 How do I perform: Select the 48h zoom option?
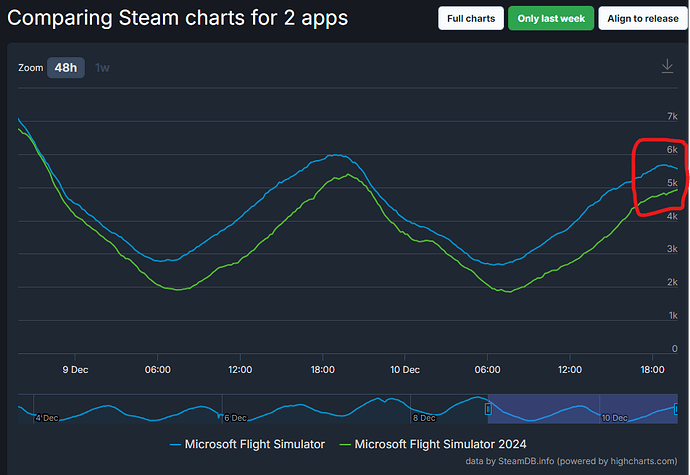[x=67, y=68]
